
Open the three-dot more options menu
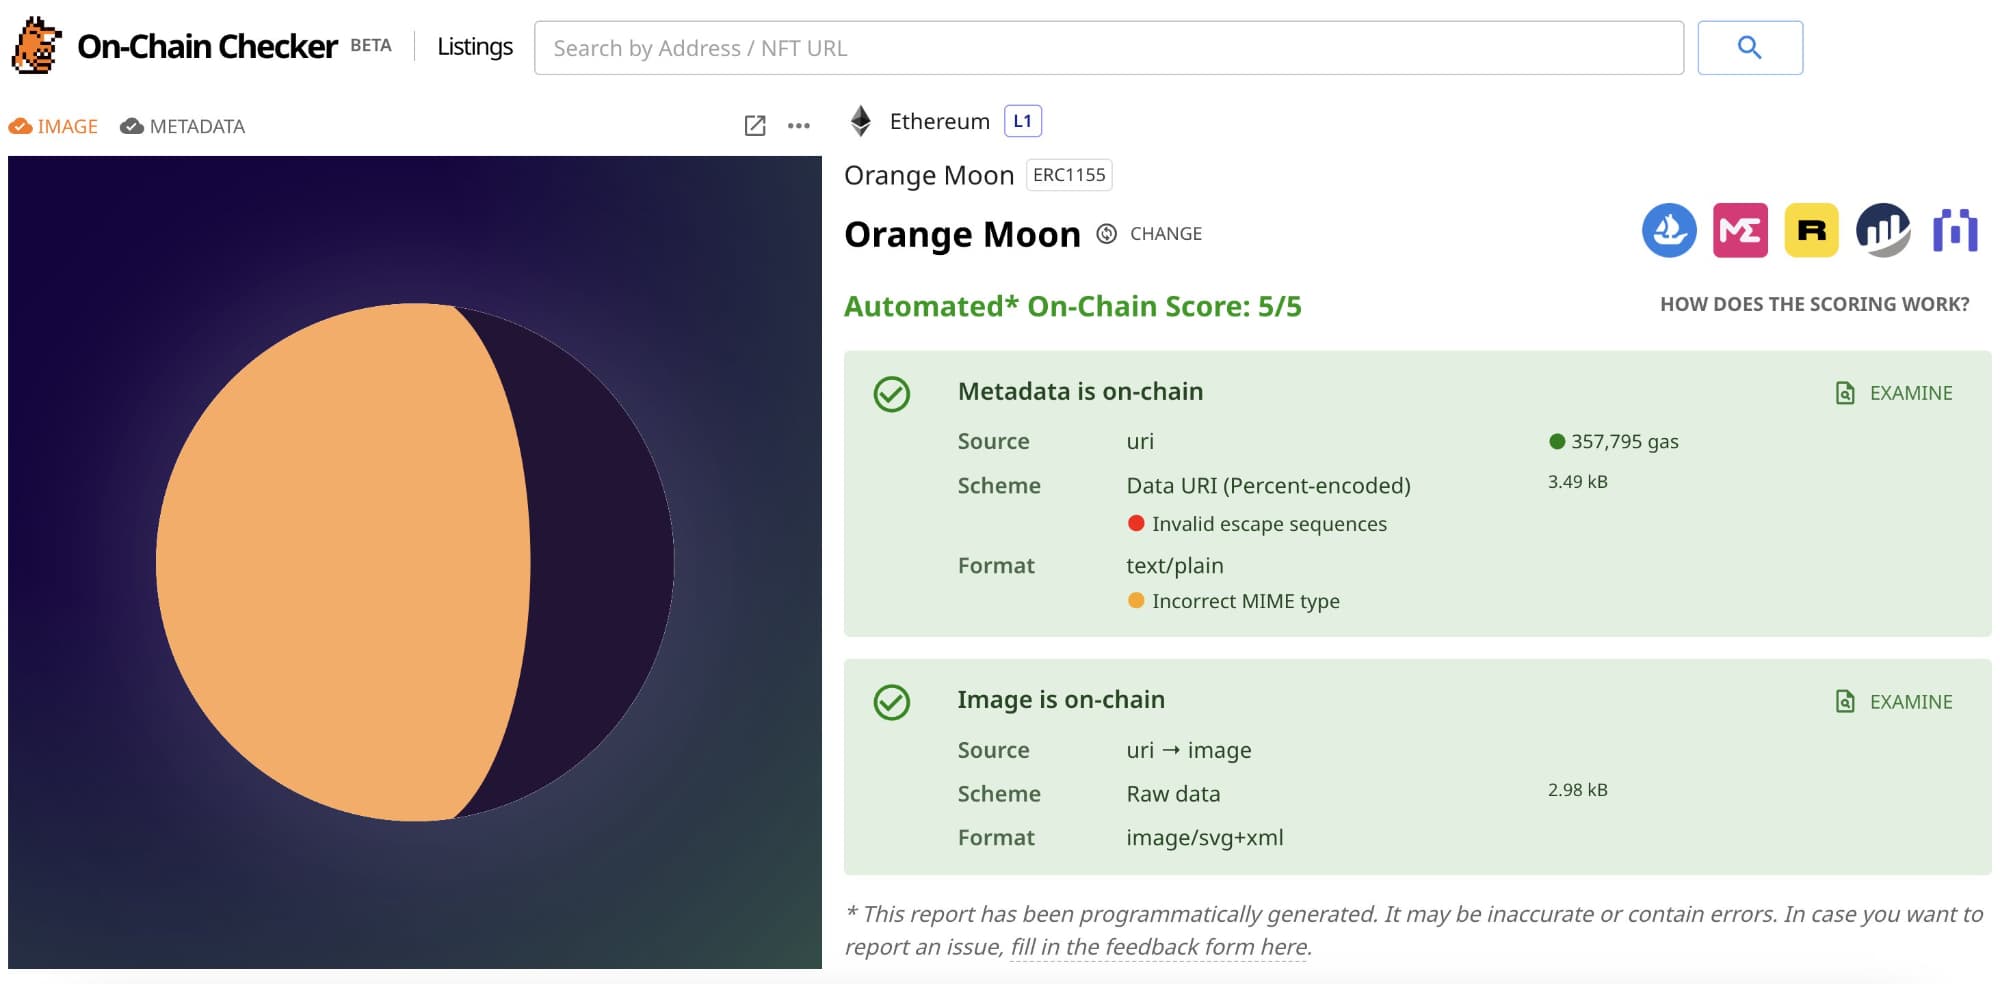798,126
